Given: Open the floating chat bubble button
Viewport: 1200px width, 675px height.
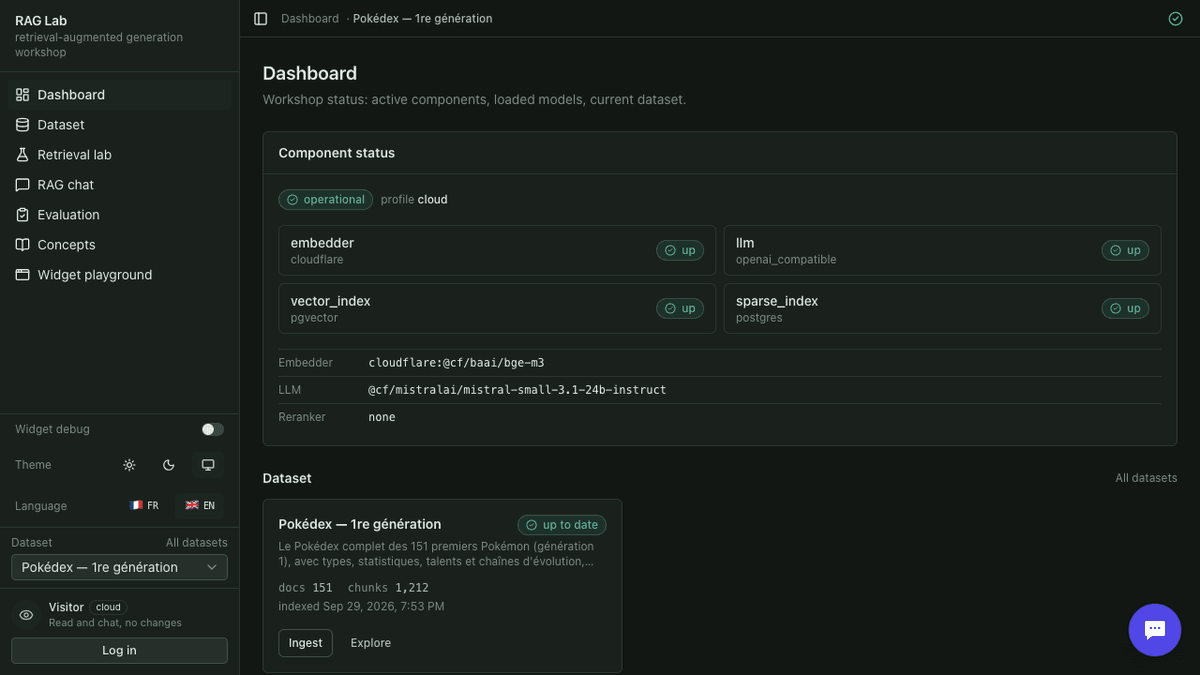Looking at the screenshot, I should (x=1155, y=630).
